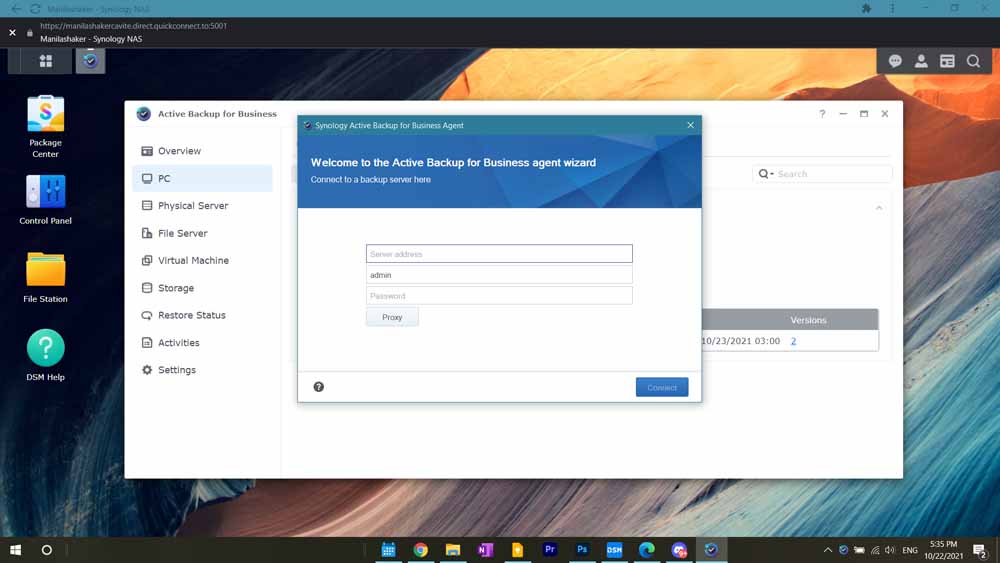Open volume control in system tray
The height and width of the screenshot is (563, 1000).
(x=890, y=550)
